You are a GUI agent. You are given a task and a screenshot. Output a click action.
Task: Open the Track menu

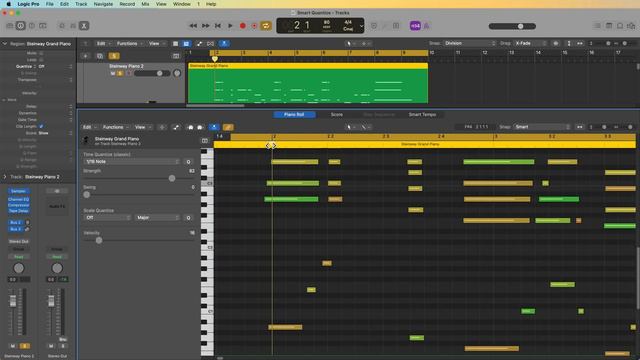[81, 4]
